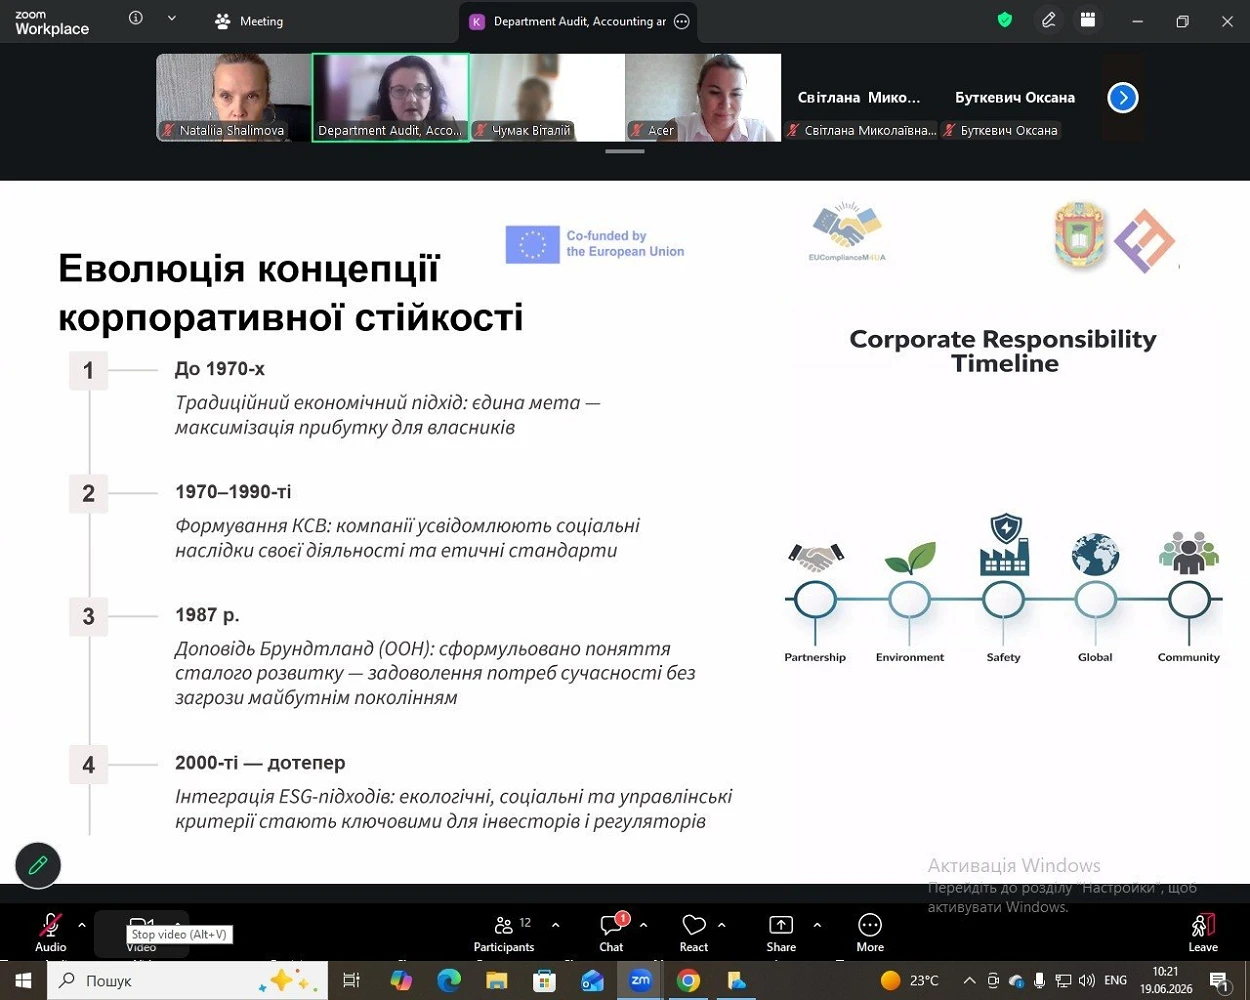1250x1000 pixels.
Task: Select Nataliia Shalimova's video thumbnail
Action: (233, 97)
